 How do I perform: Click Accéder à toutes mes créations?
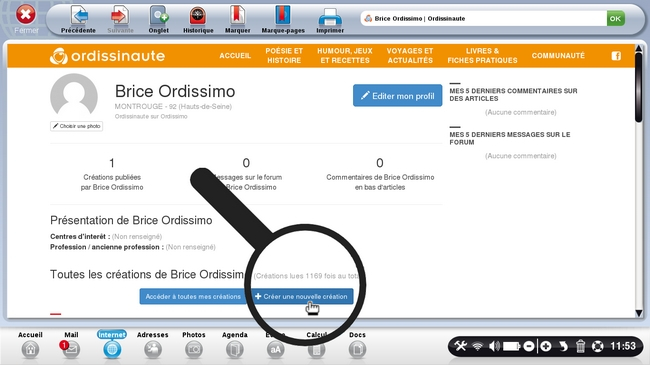(193, 297)
